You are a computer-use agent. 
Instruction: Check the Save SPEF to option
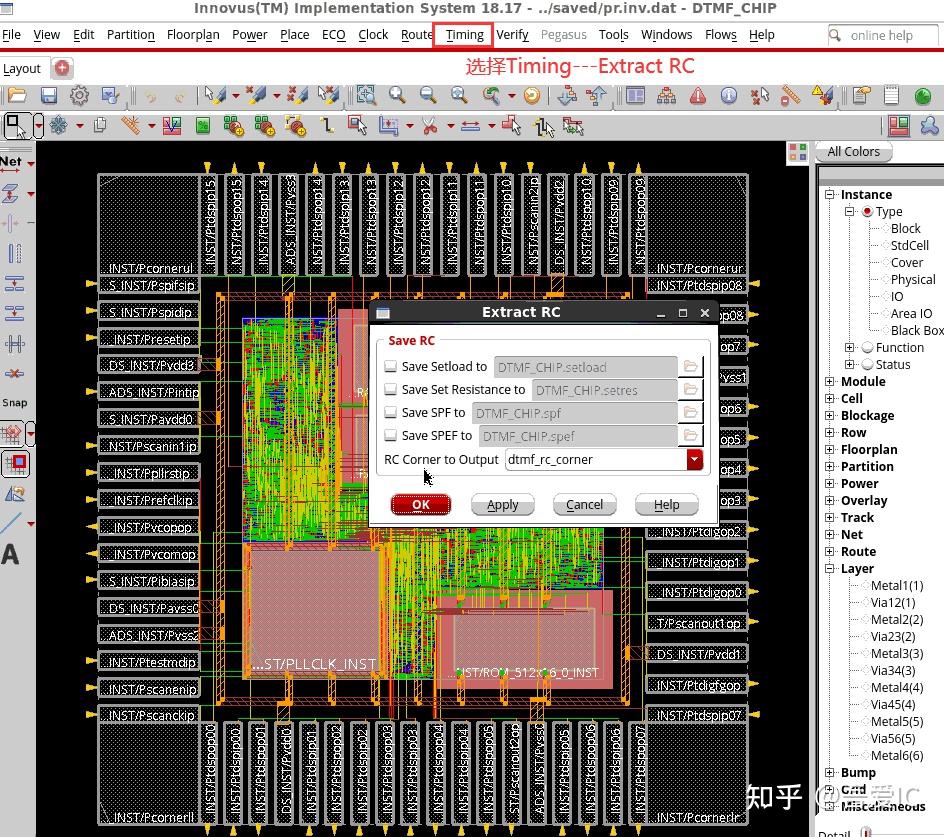[391, 436]
